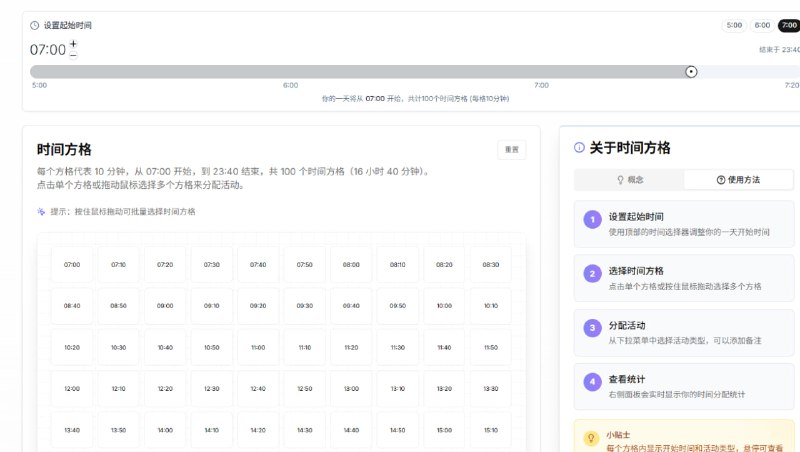Select the 10:20 time block

[x=72, y=347]
